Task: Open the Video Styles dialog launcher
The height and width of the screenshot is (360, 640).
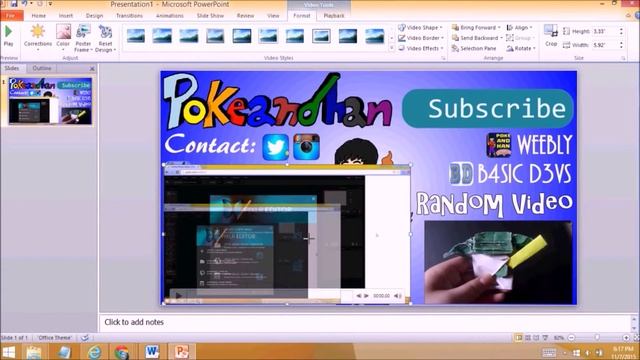Action: tap(443, 58)
